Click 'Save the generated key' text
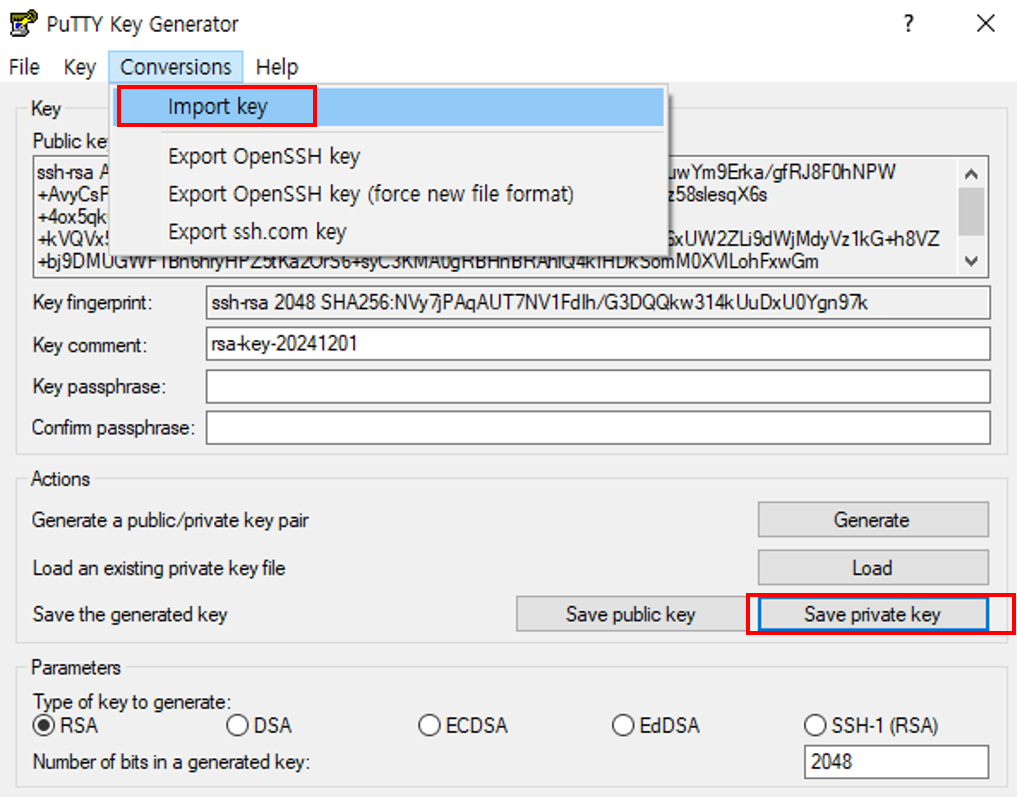1017x797 pixels. click(x=130, y=615)
